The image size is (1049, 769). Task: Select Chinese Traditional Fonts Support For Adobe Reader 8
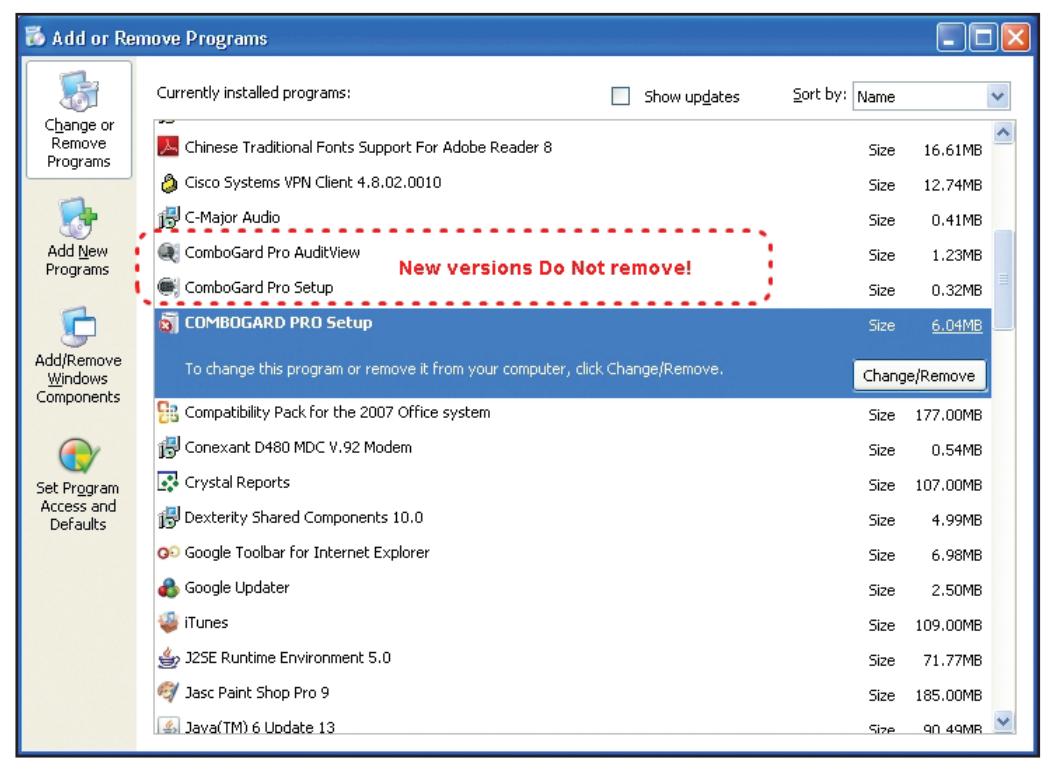pos(573,147)
